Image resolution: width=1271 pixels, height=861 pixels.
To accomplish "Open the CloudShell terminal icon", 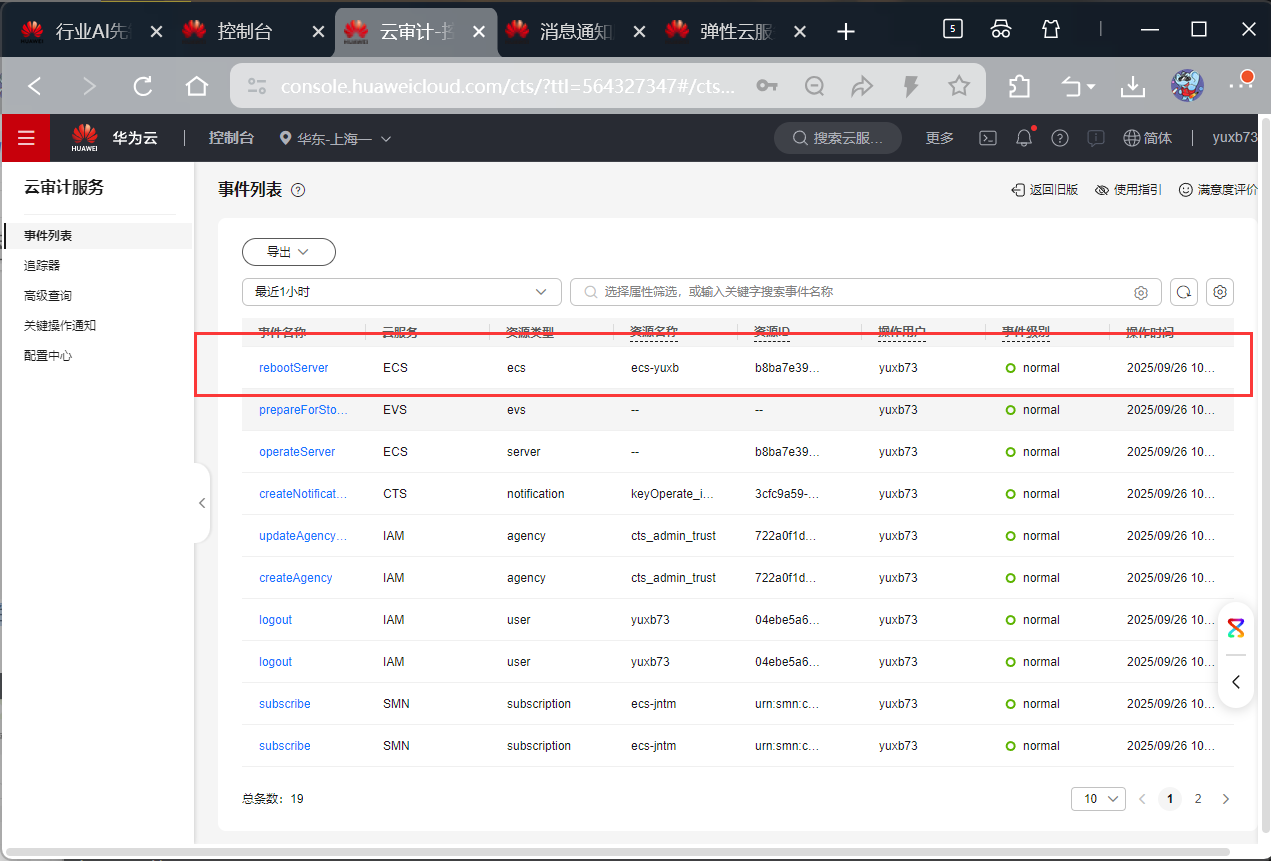I will click(x=987, y=138).
